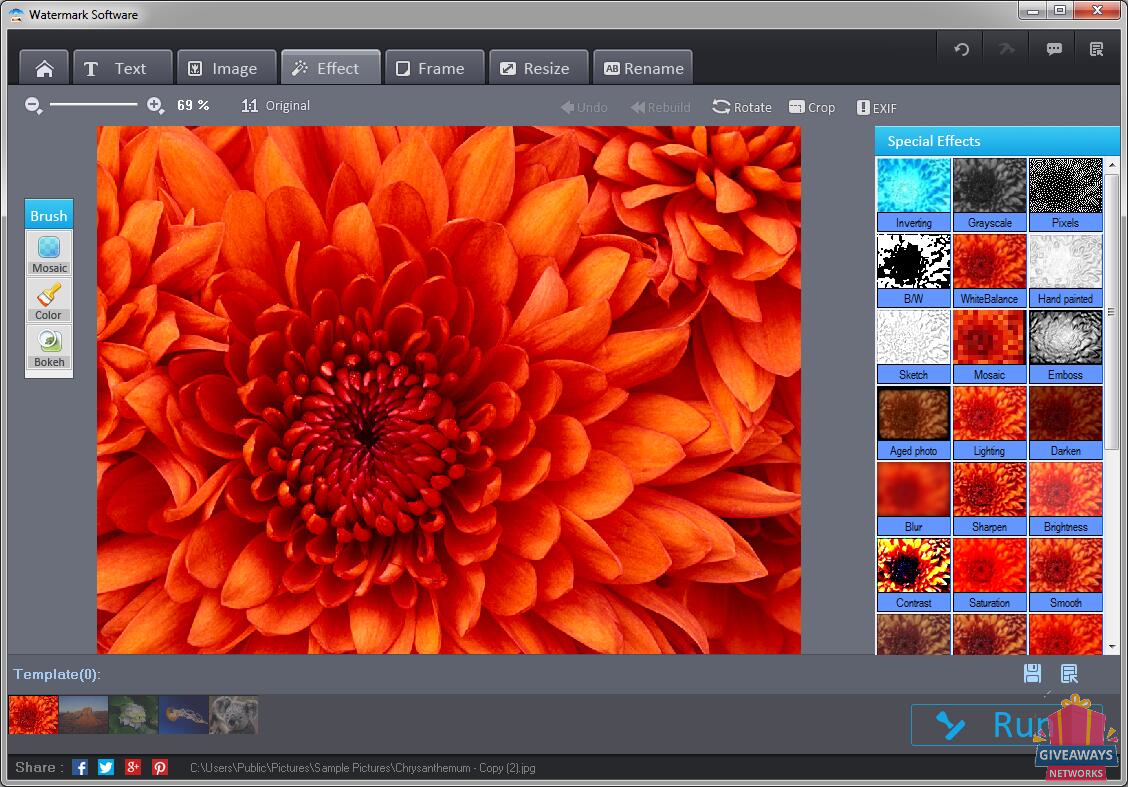Click the Chrysanthemum file path in status bar

(x=363, y=768)
